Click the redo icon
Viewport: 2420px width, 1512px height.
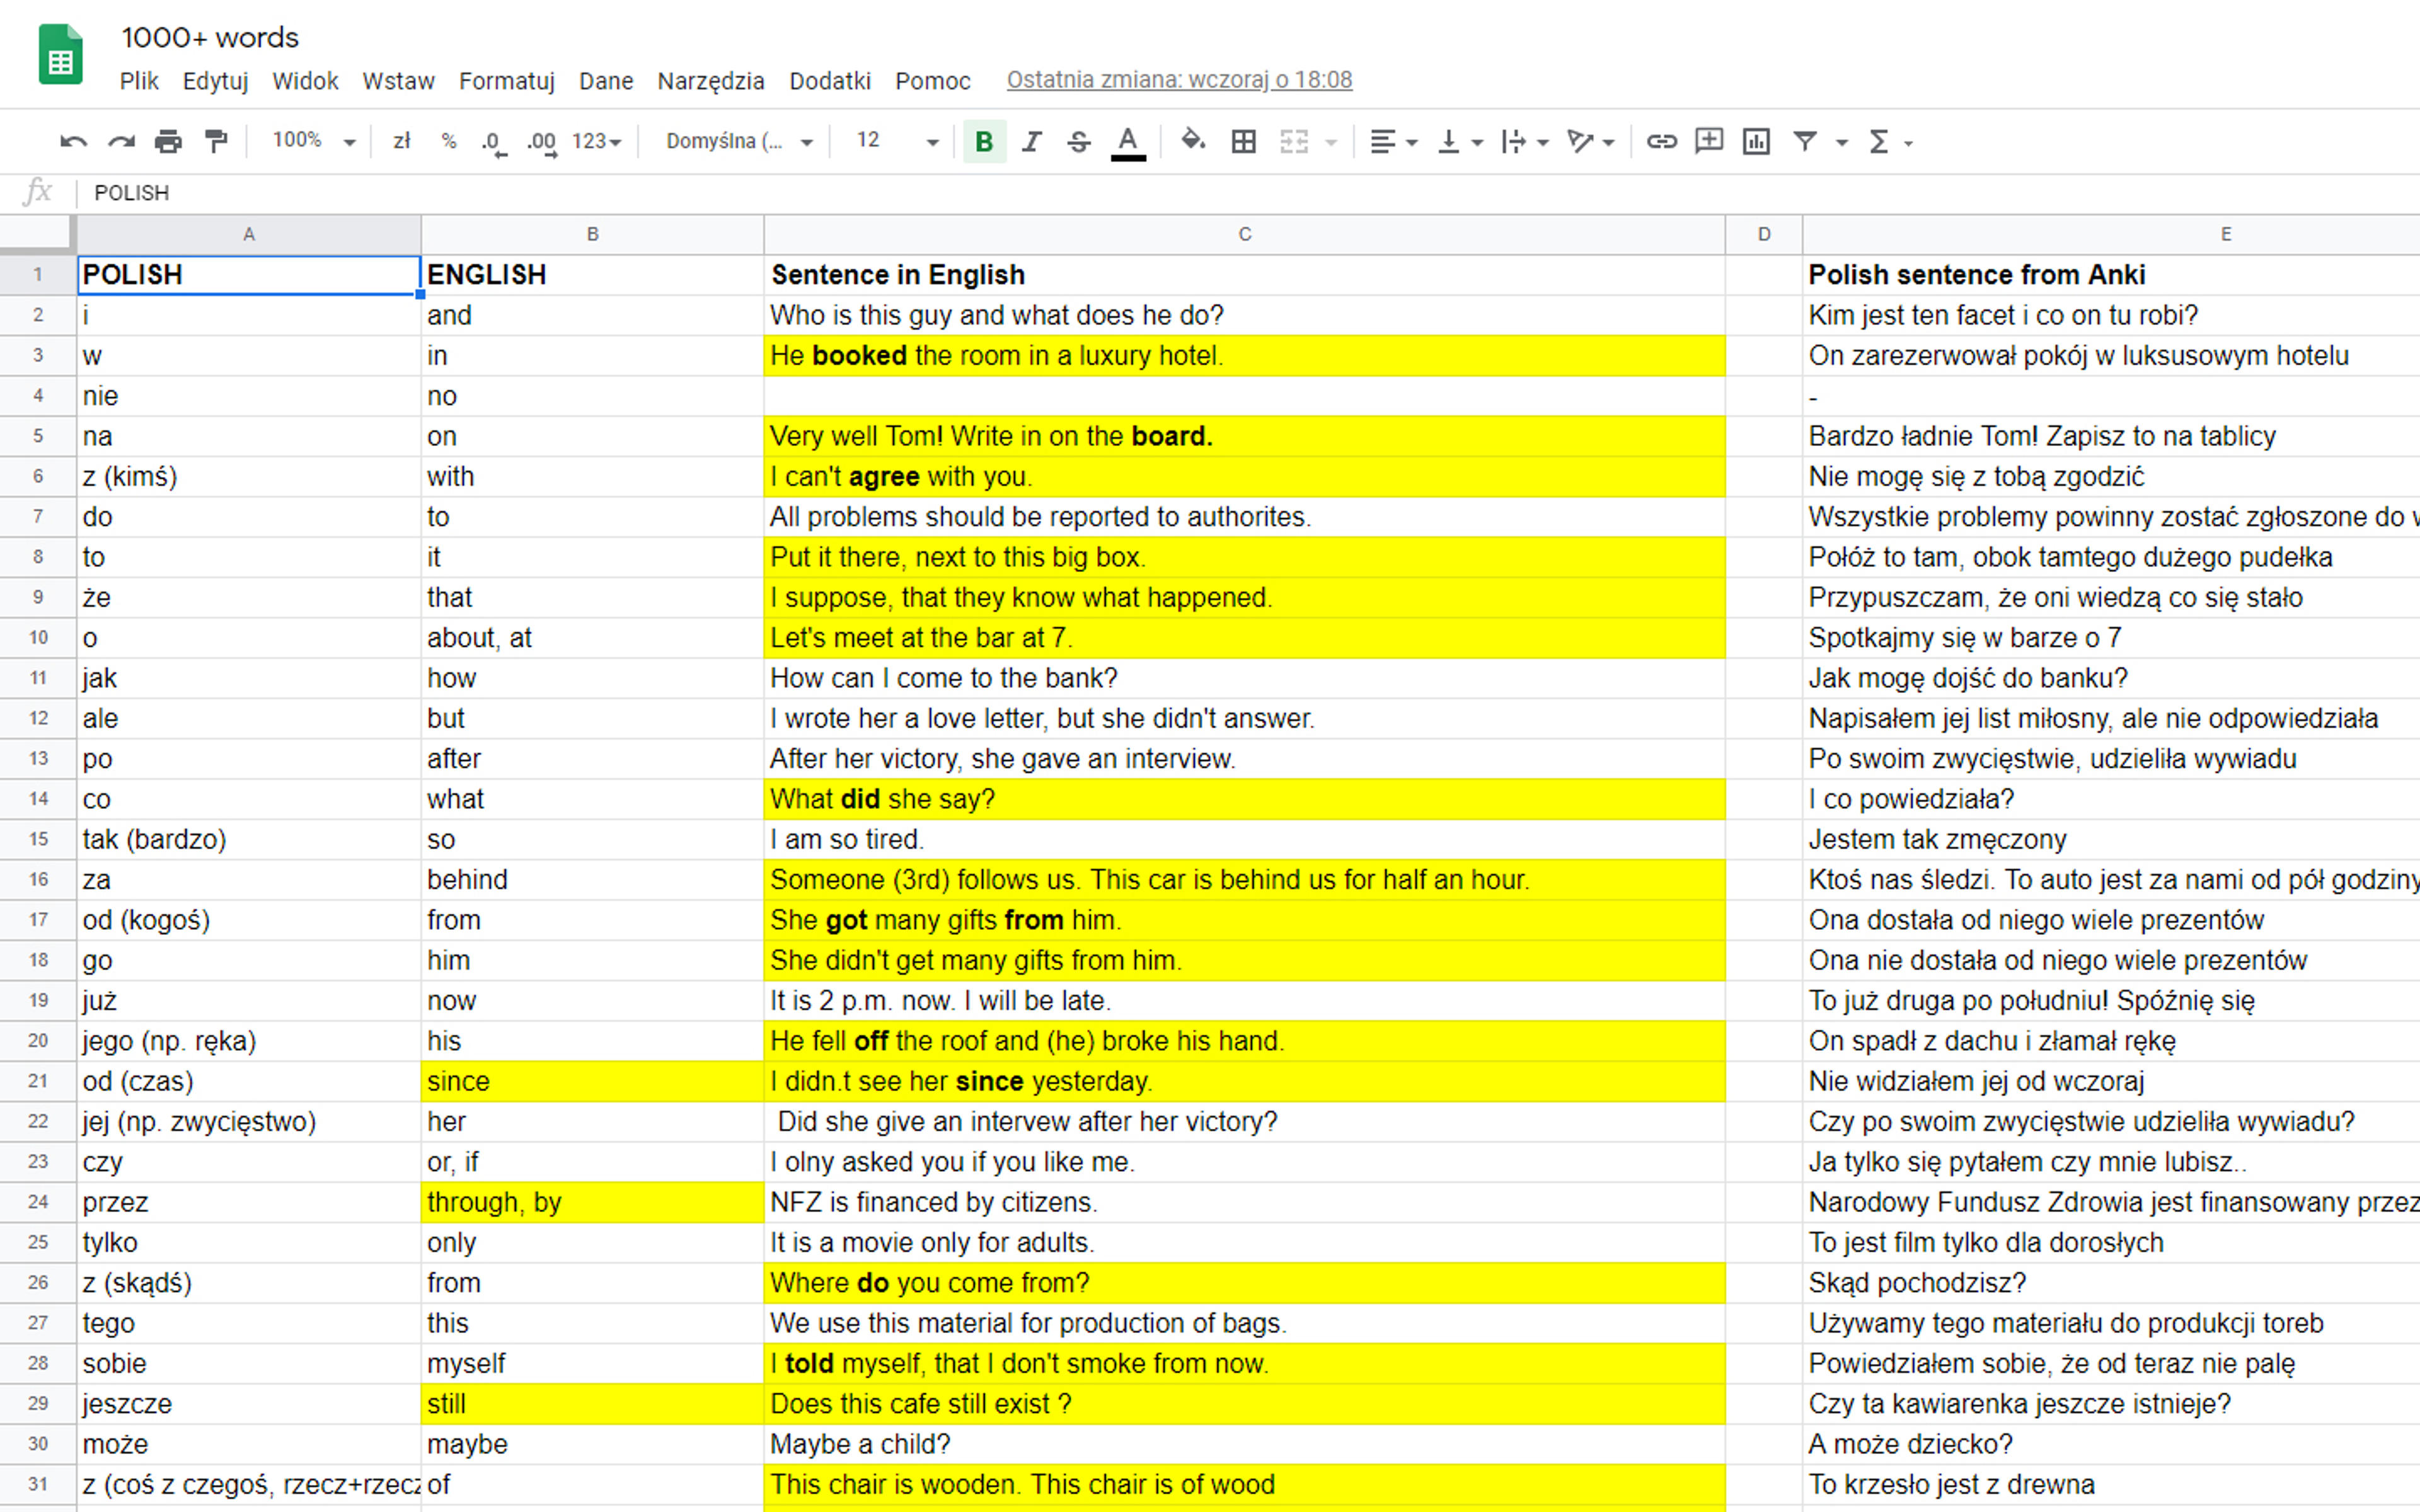[x=121, y=142]
